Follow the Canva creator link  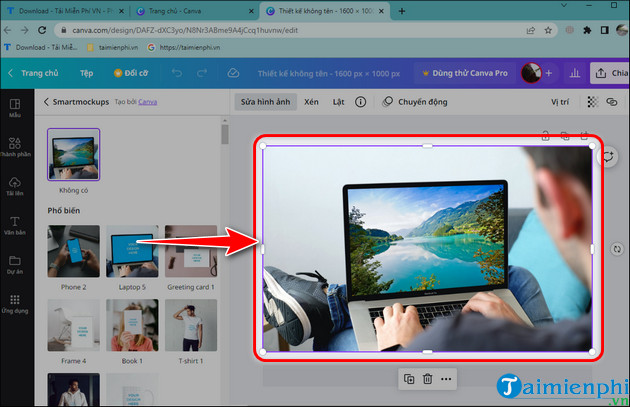(x=147, y=102)
